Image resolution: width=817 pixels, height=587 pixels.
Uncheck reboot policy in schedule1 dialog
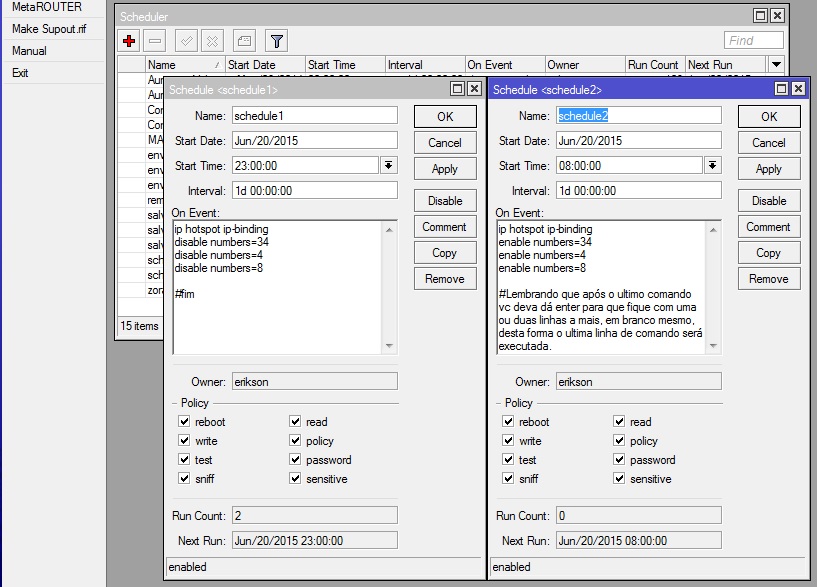184,422
